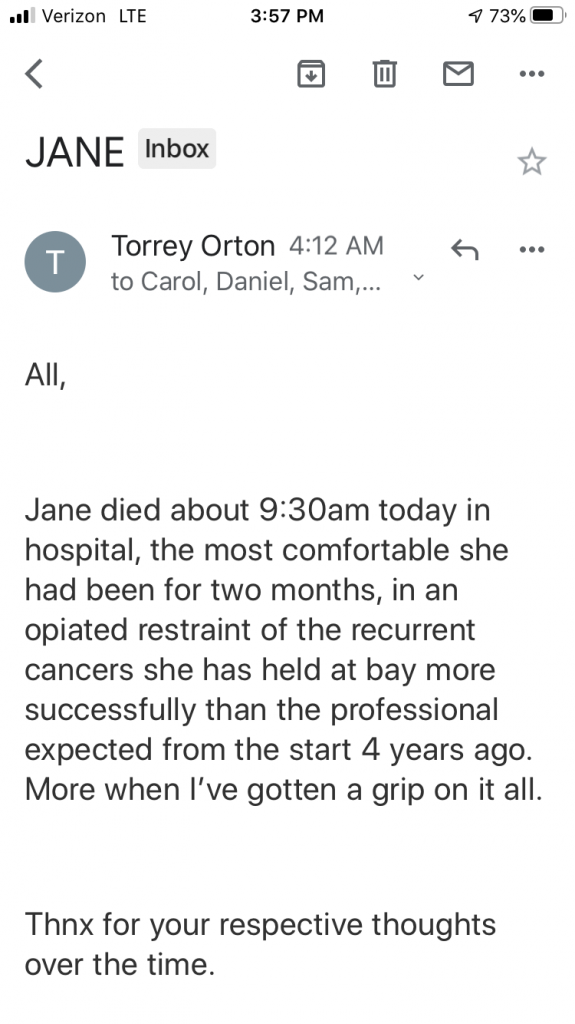Tap the email body paragraph about Jane

tap(284, 649)
